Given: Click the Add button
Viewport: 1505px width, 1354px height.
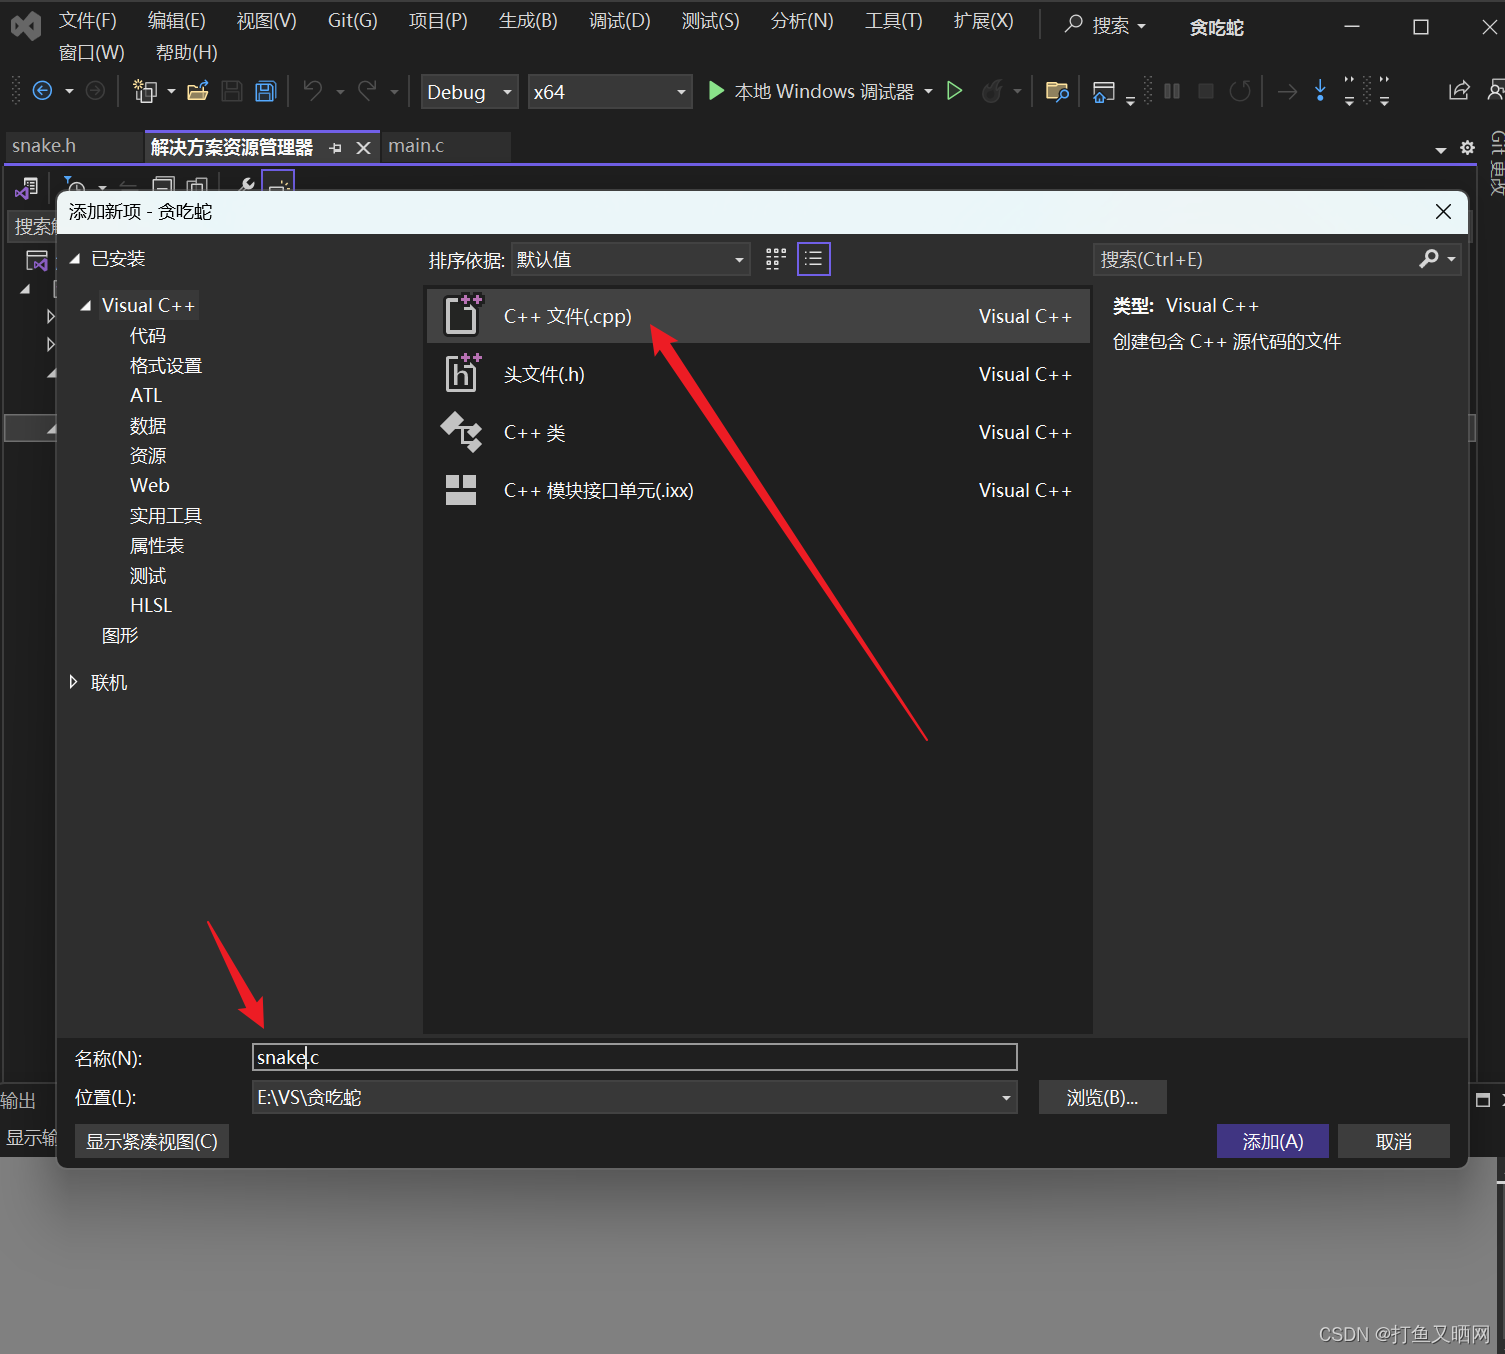Looking at the screenshot, I should tap(1273, 1141).
